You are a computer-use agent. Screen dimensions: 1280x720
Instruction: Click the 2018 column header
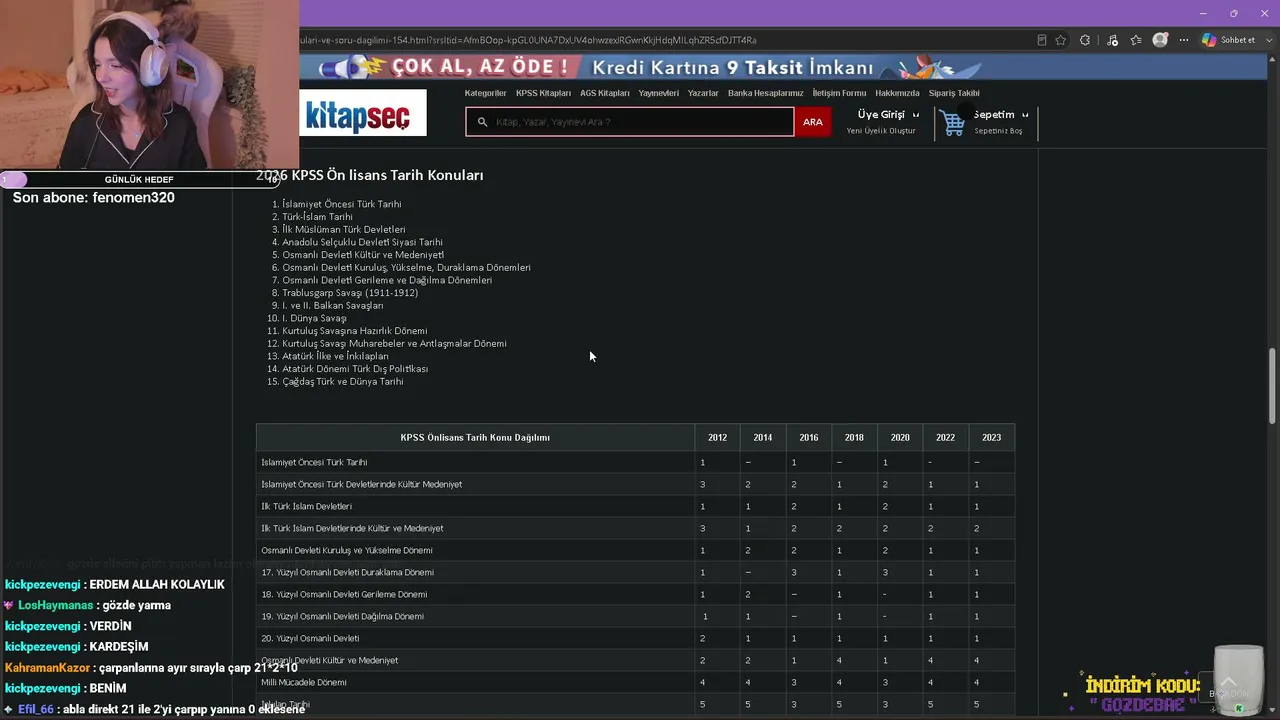854,437
